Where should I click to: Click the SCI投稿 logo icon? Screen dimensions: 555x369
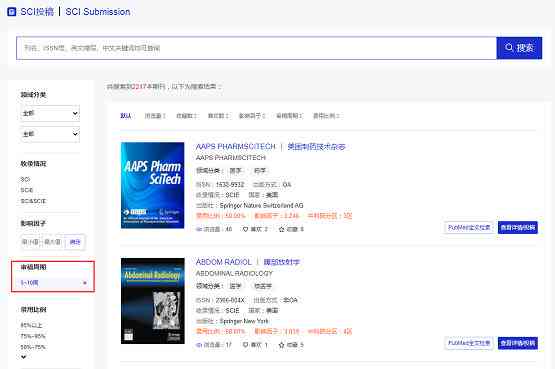click(x=12, y=12)
